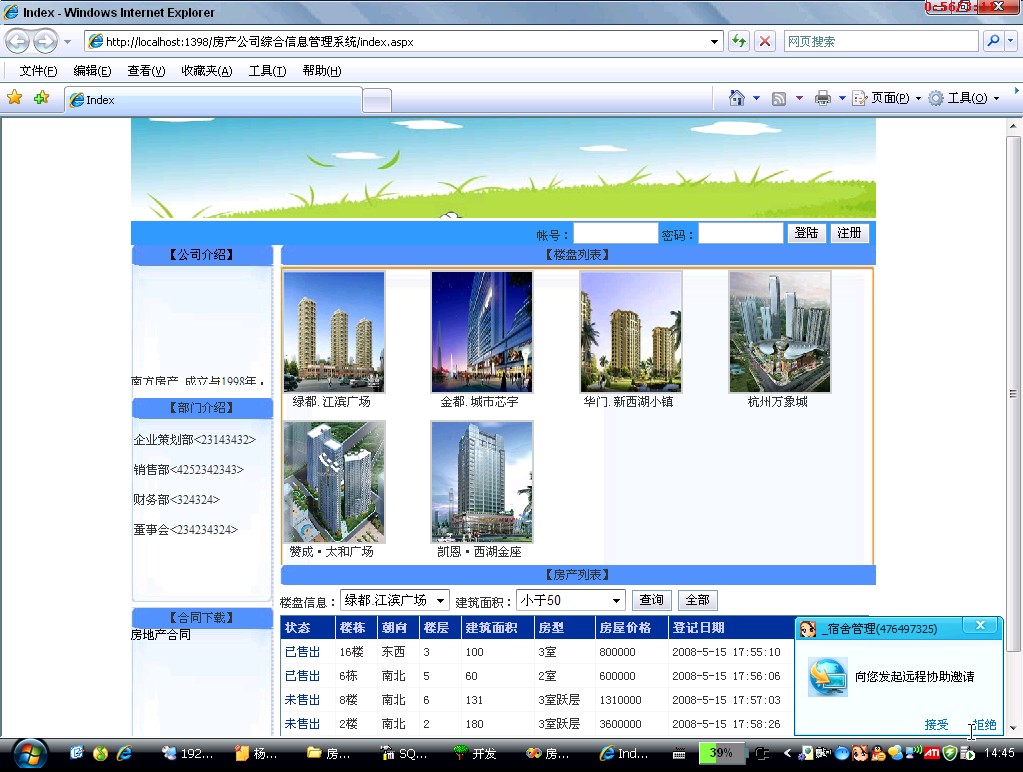Click the 帐号 input field

pyautogui.click(x=615, y=233)
